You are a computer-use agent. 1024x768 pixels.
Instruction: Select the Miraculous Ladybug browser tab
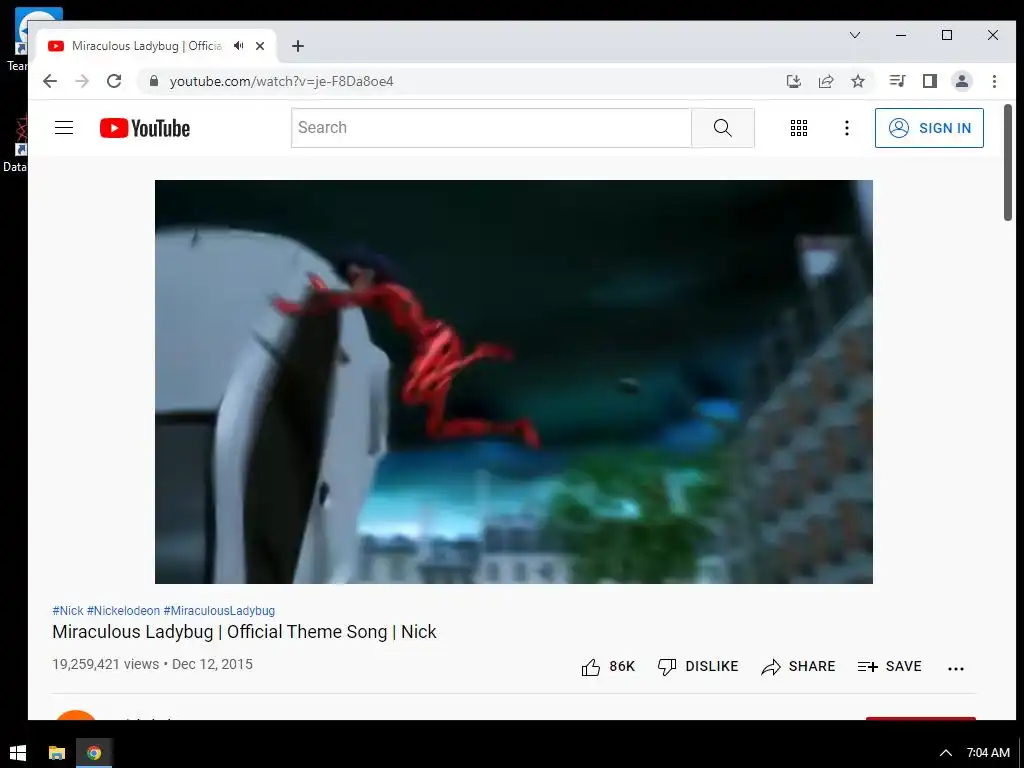click(x=155, y=46)
